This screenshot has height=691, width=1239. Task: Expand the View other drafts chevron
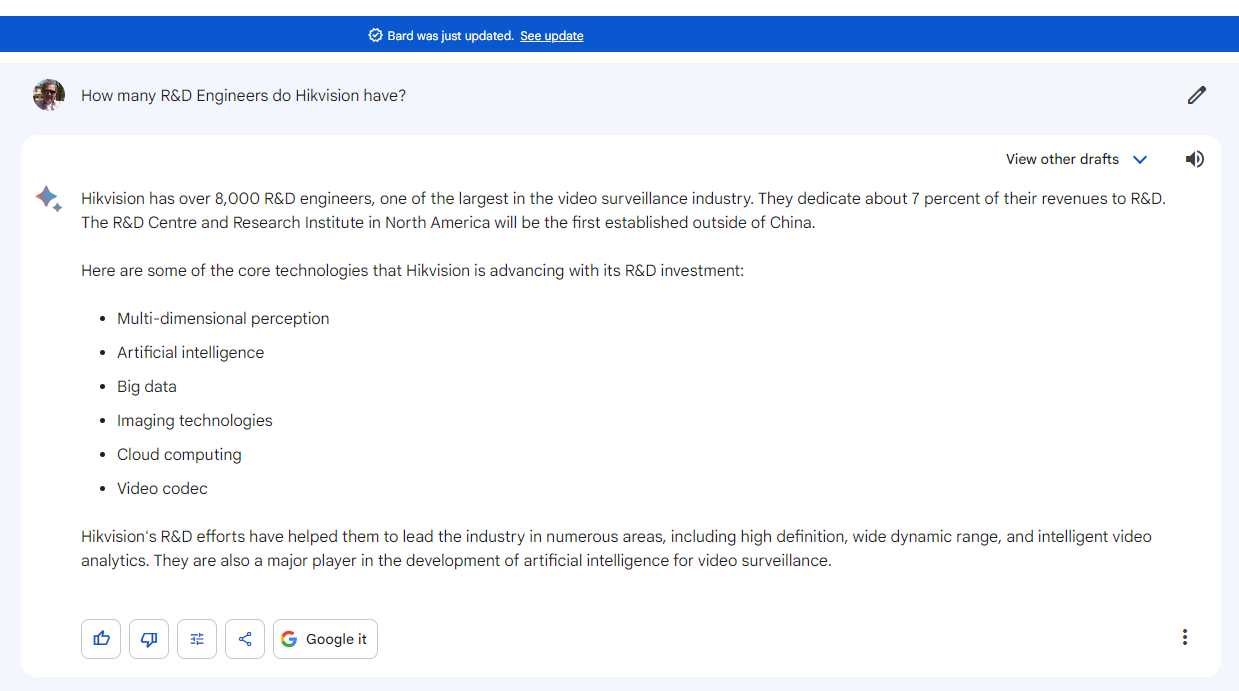[x=1140, y=160]
